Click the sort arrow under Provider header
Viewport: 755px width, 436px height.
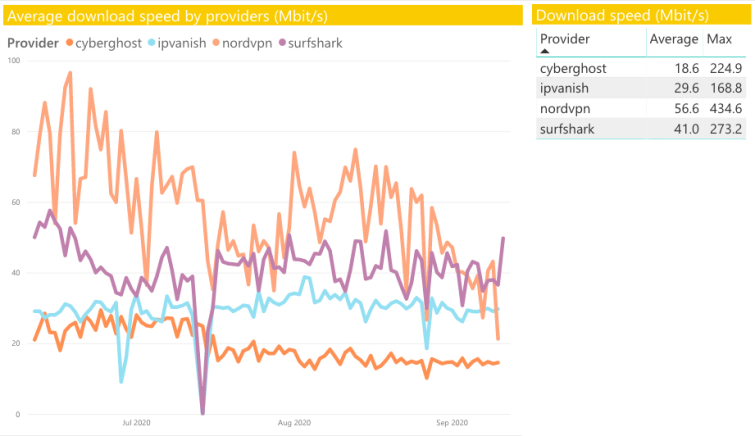[545, 51]
